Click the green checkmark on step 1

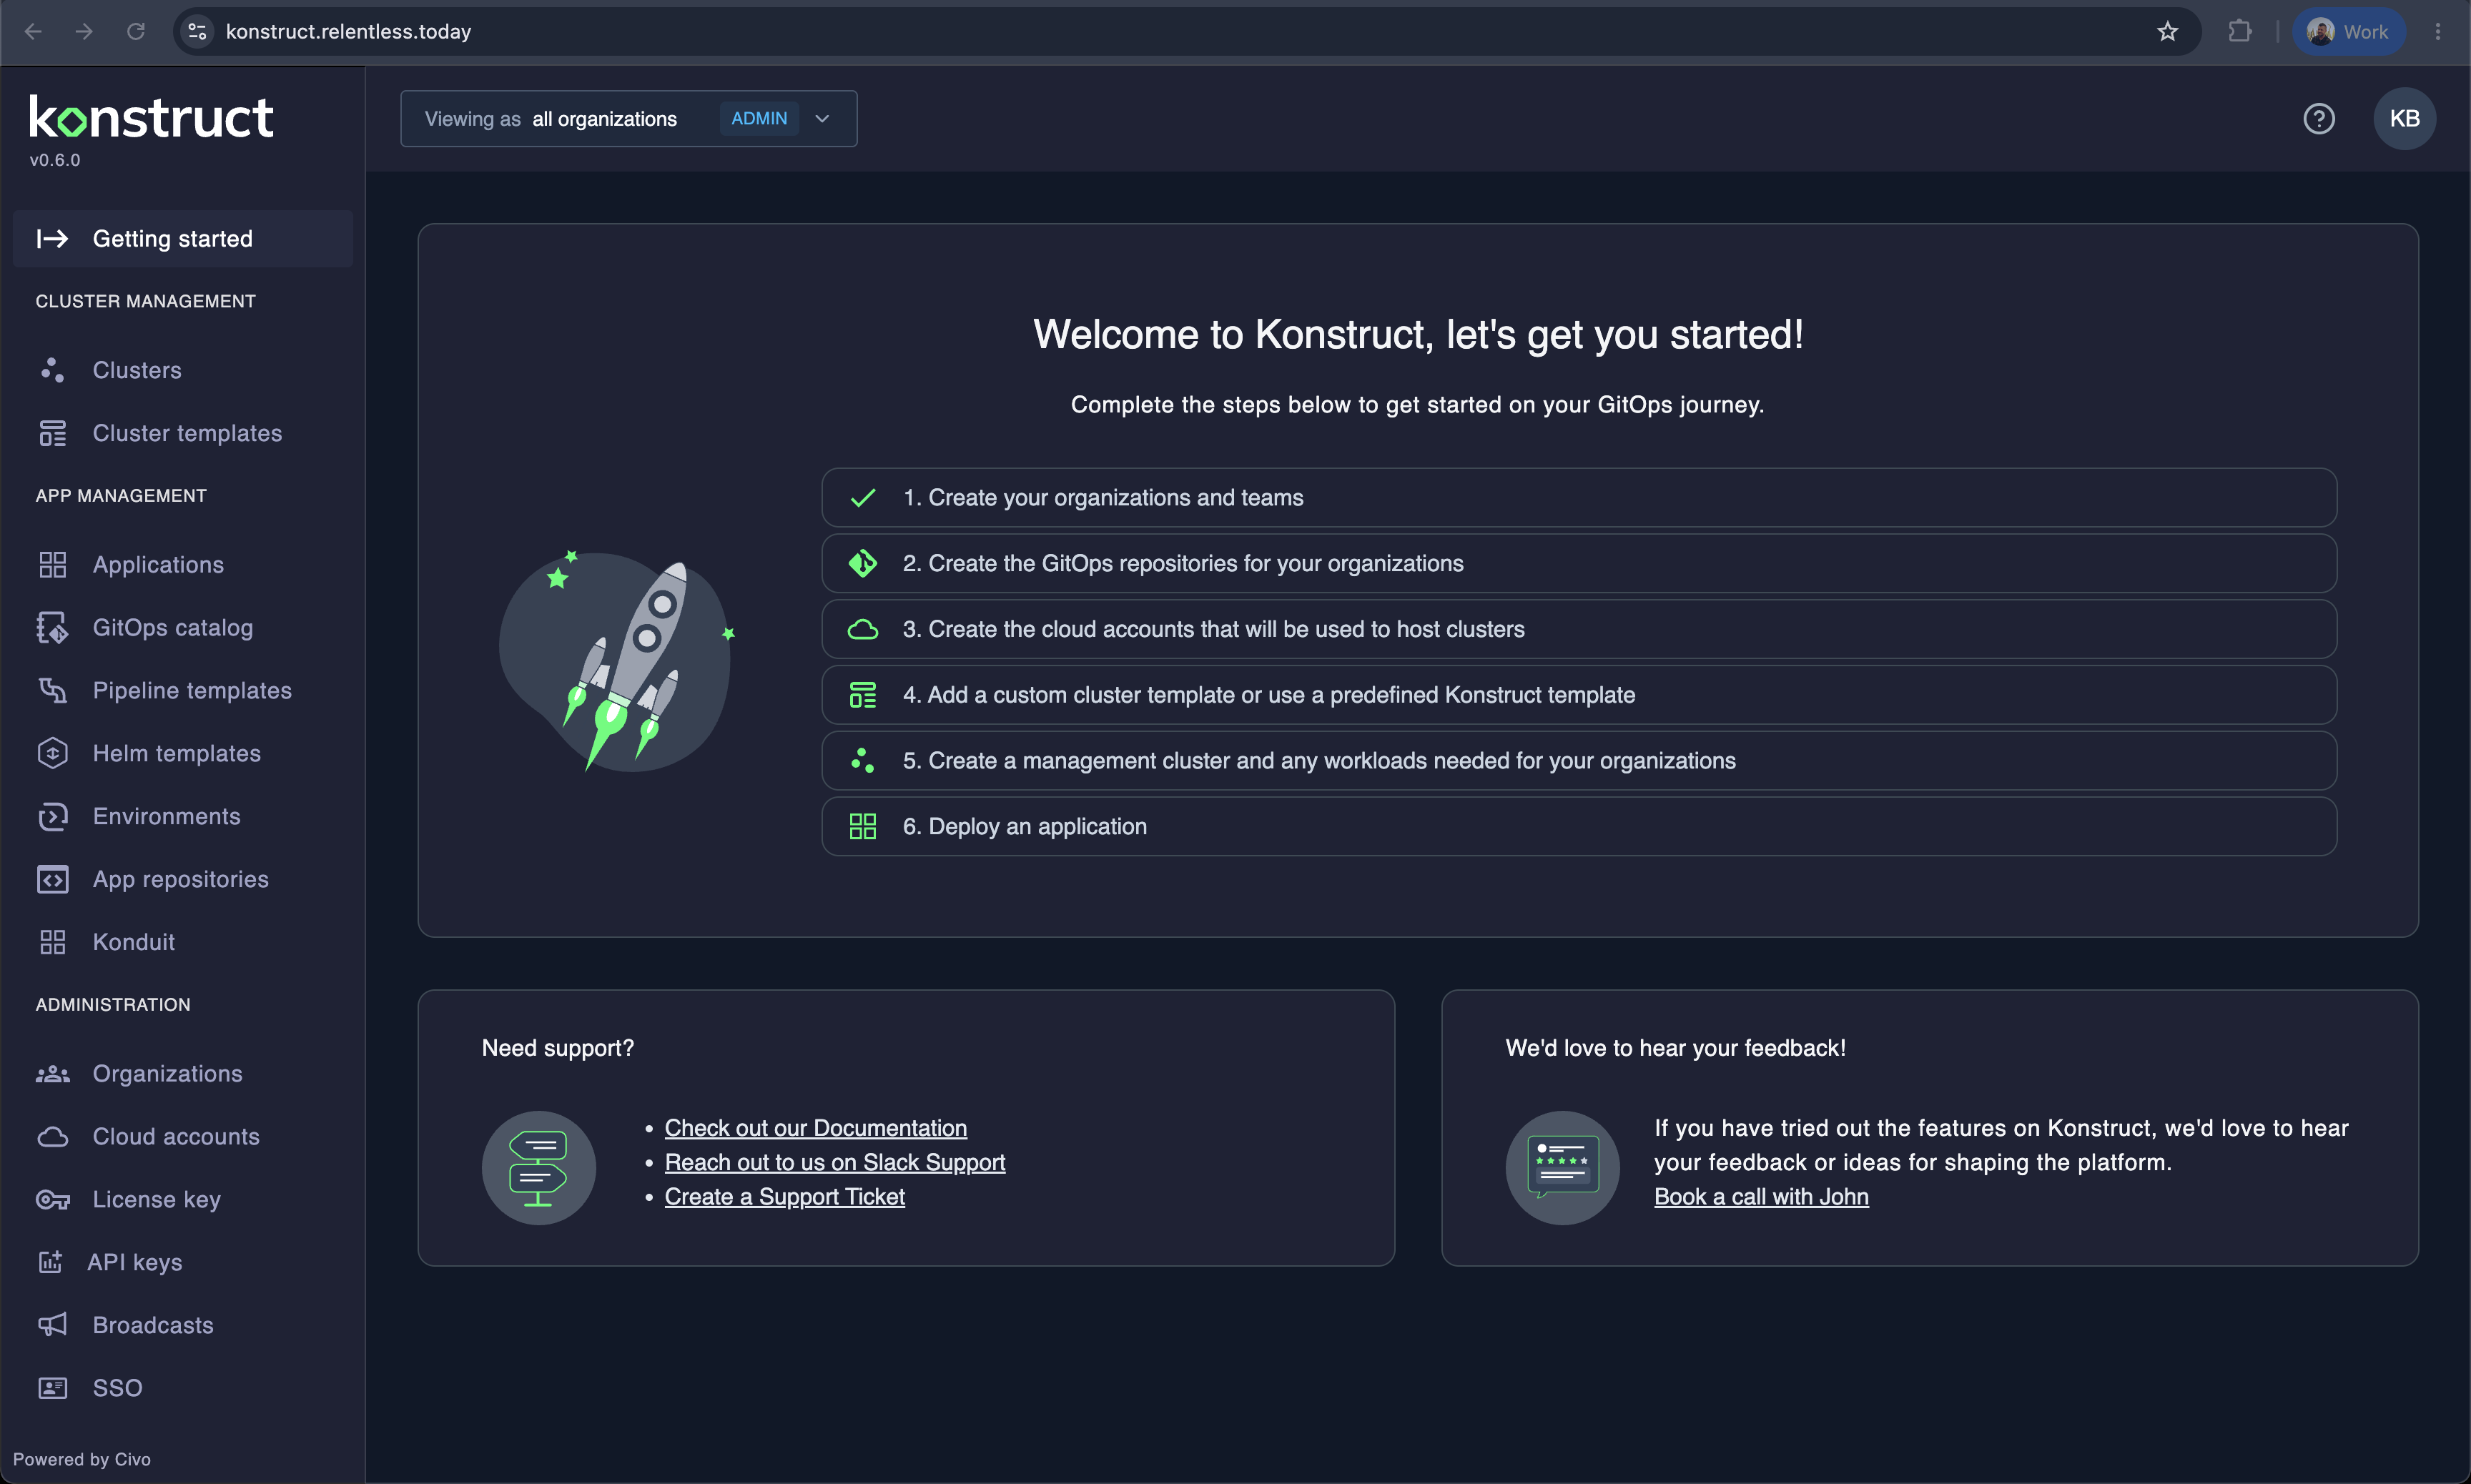point(863,498)
